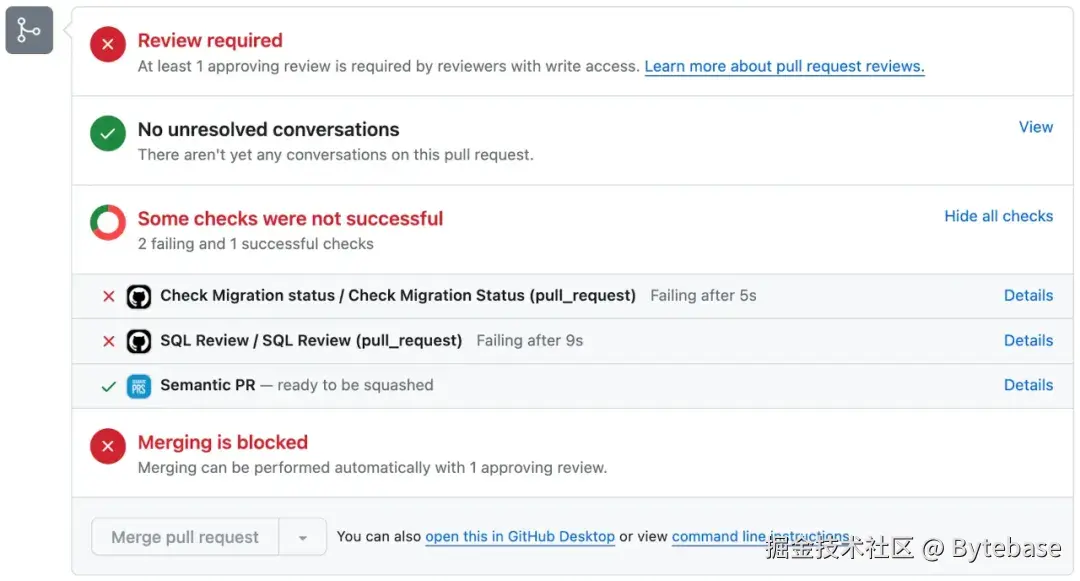1080x581 pixels.
Task: Click the Semantic PR app icon
Action: pos(139,386)
